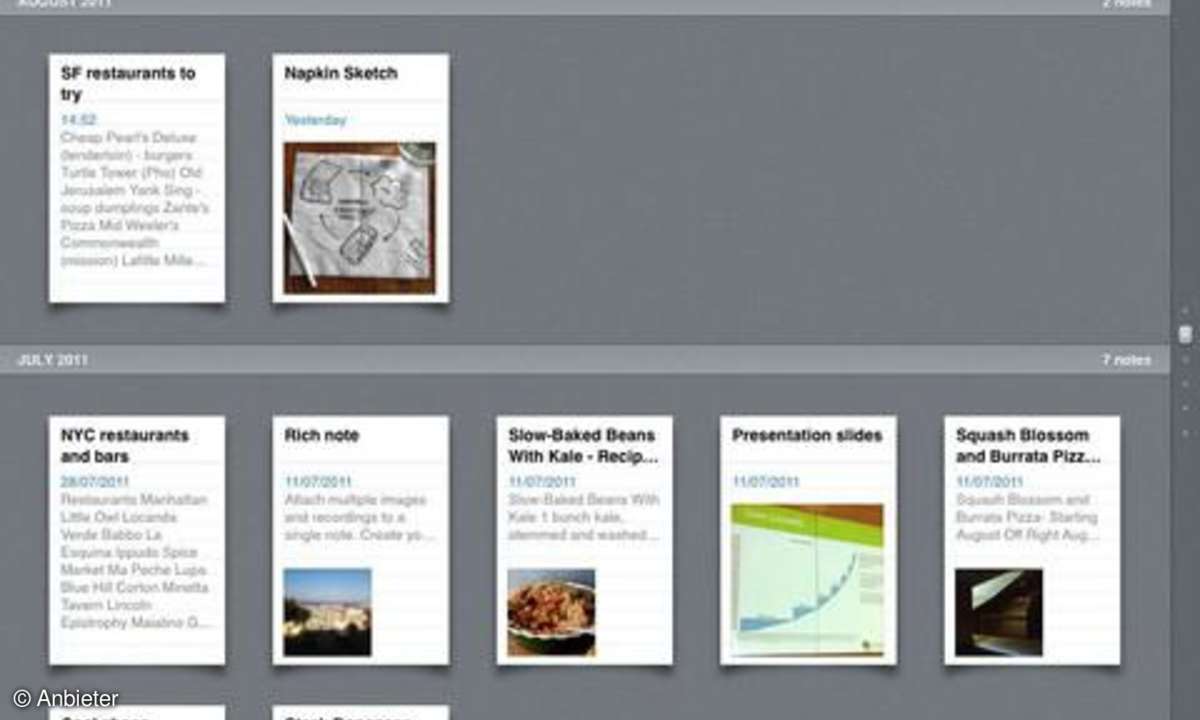Image resolution: width=1200 pixels, height=720 pixels.
Task: Open the Rich note card
Action: (361, 540)
